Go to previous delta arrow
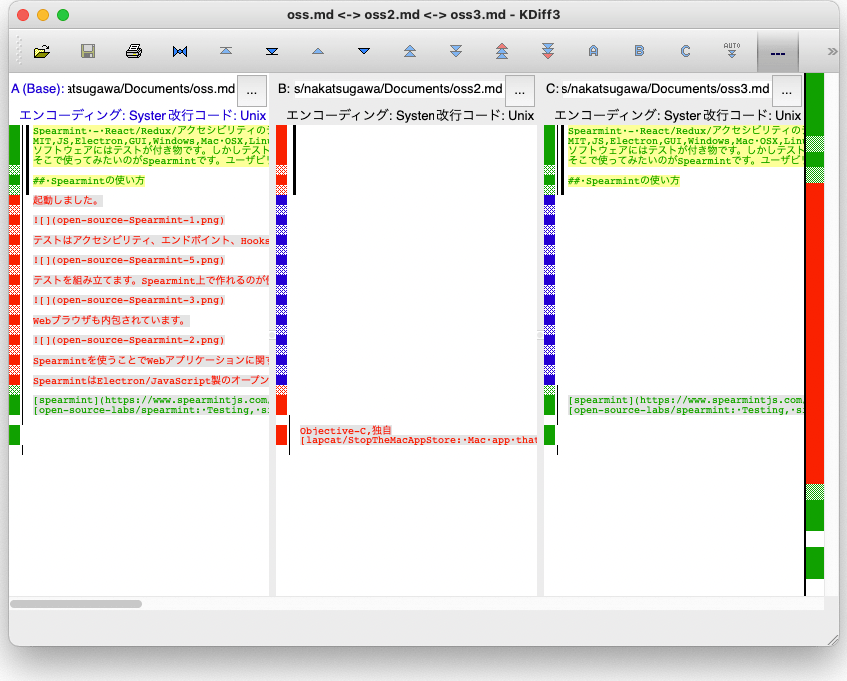847x681 pixels. [318, 51]
